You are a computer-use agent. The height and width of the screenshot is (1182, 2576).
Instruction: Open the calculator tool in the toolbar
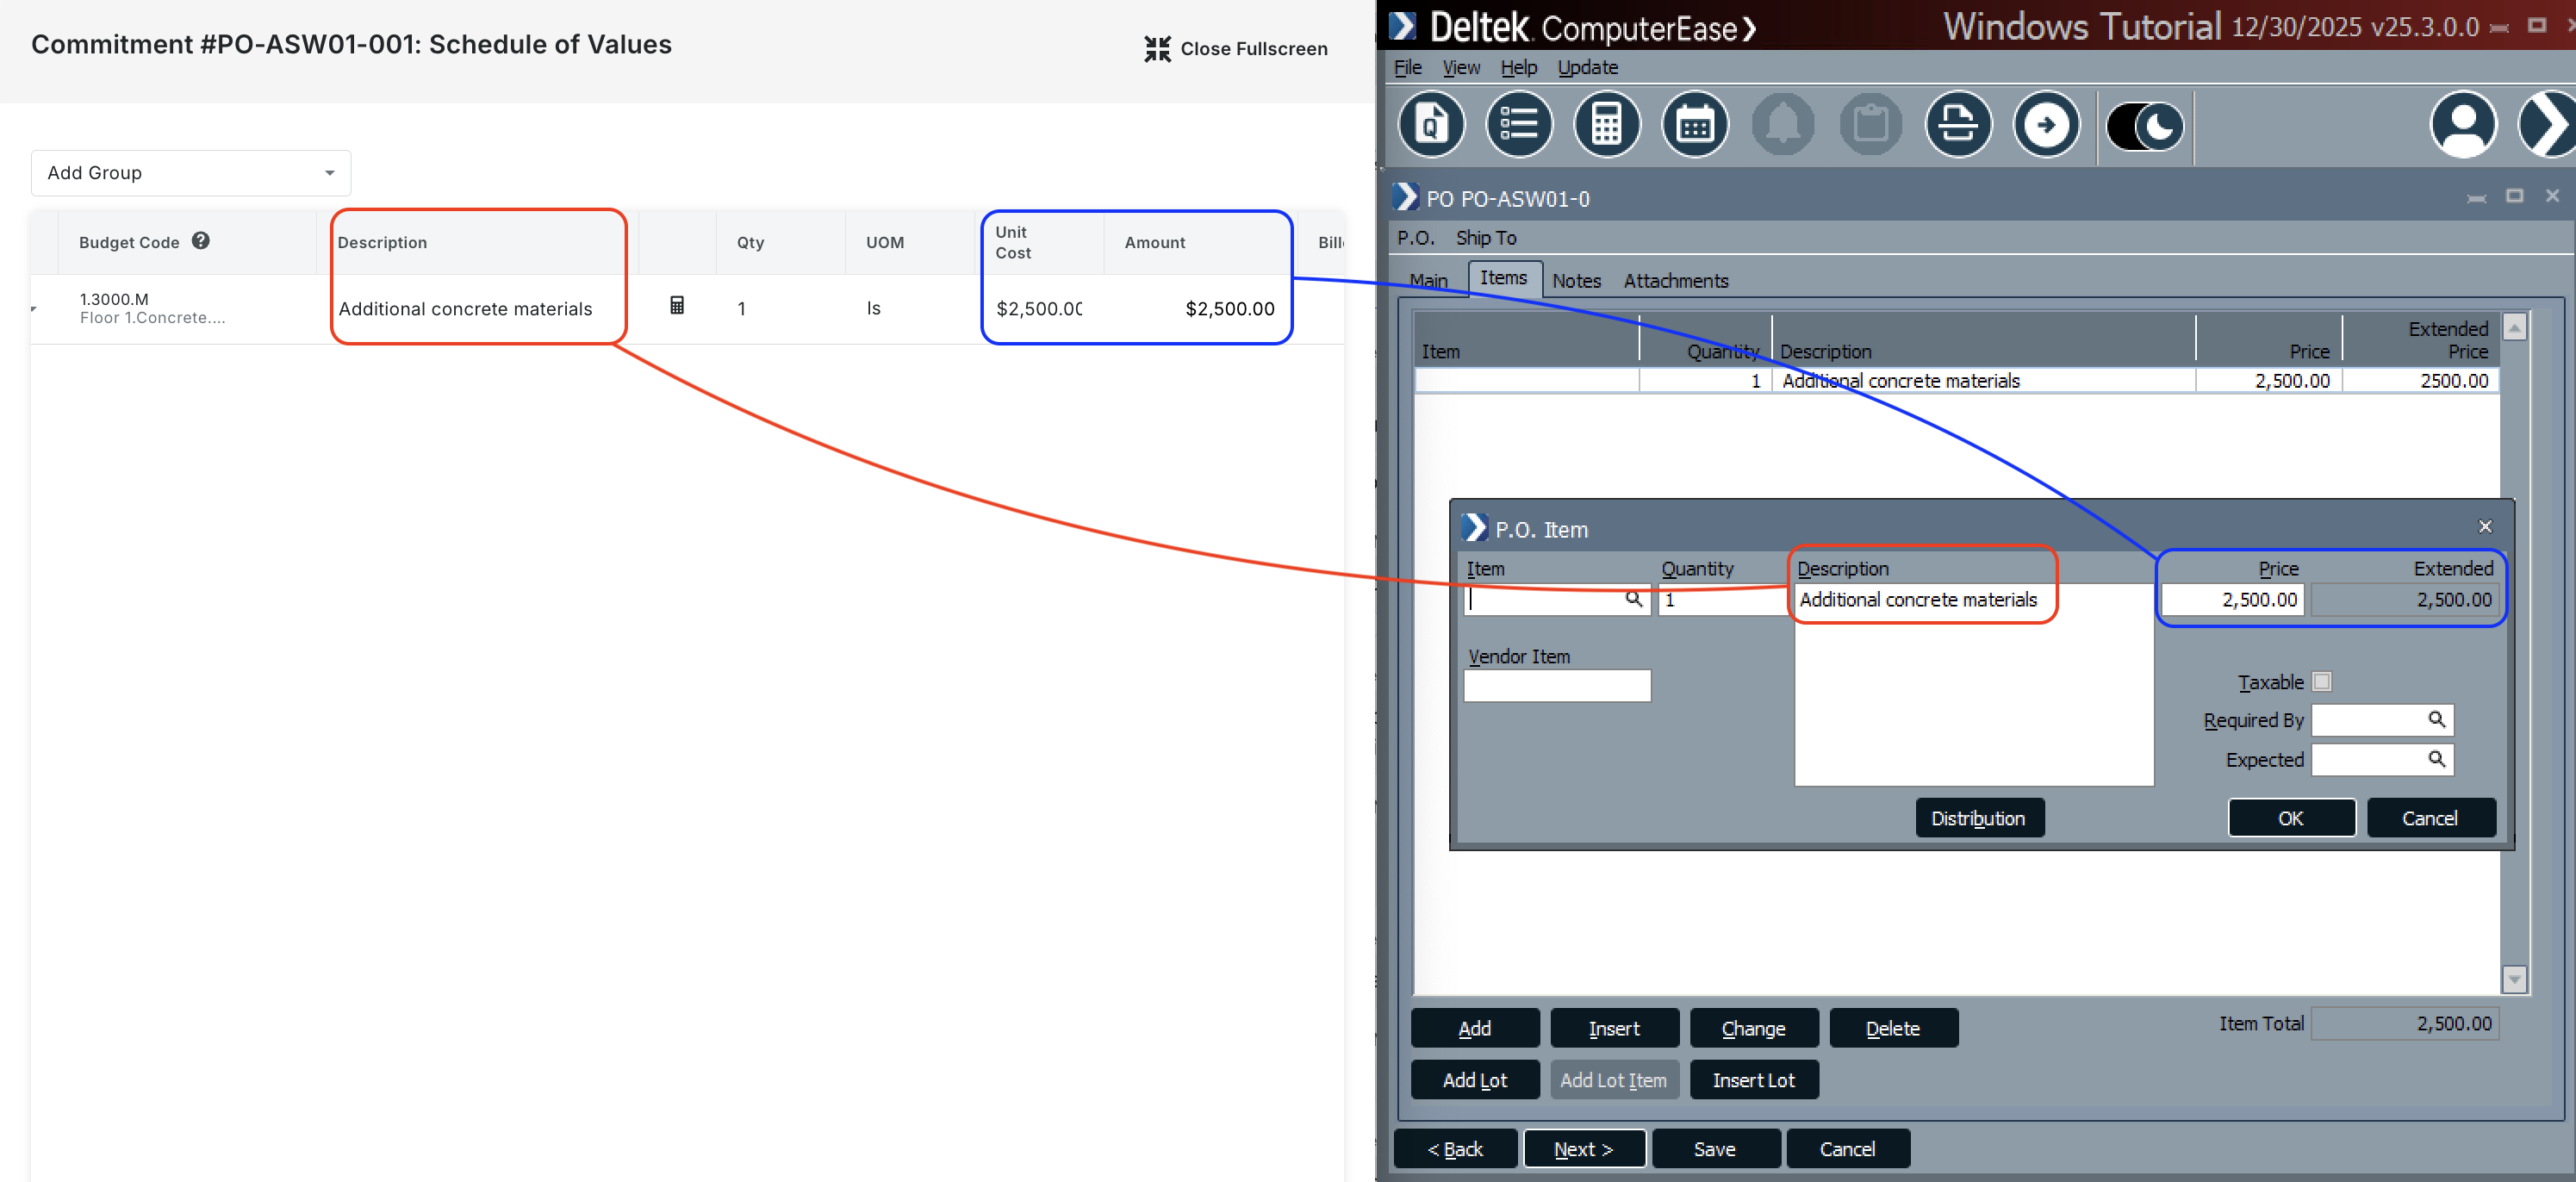click(1606, 124)
